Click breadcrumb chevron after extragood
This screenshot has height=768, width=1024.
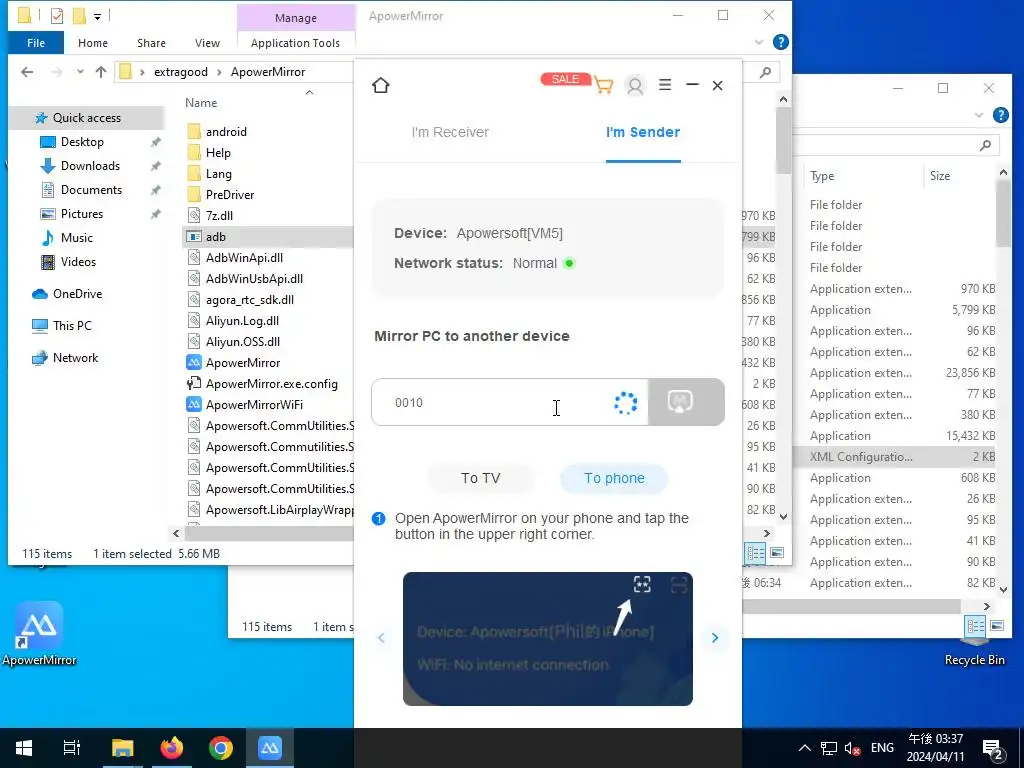pyautogui.click(x=219, y=72)
